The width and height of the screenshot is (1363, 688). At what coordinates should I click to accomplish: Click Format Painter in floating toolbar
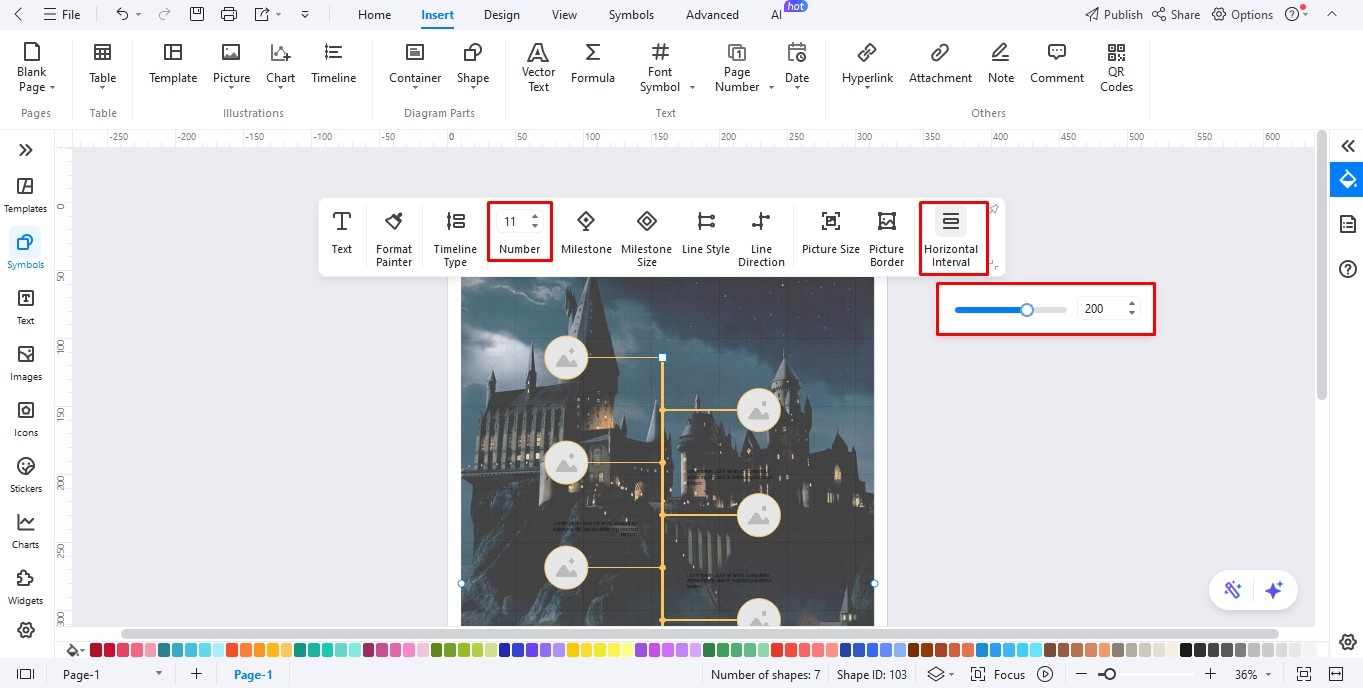394,239
